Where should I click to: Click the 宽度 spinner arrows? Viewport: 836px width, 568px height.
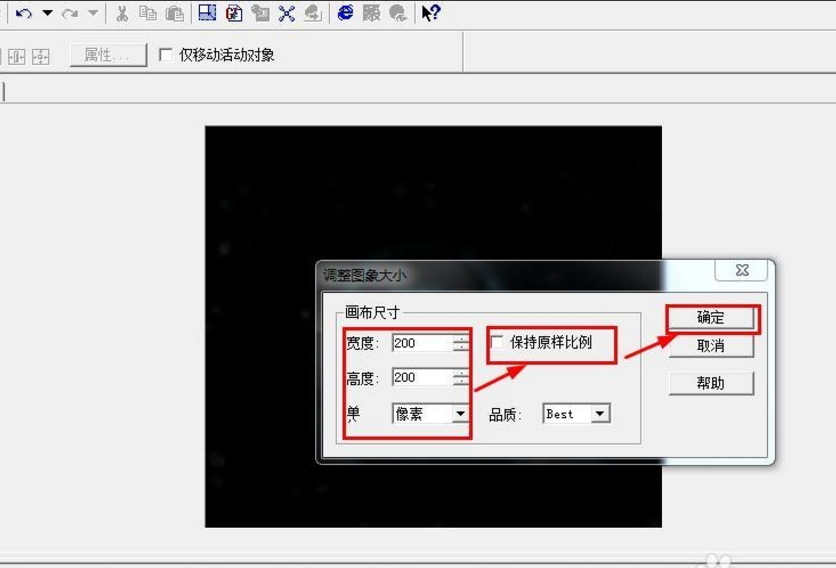[x=461, y=343]
